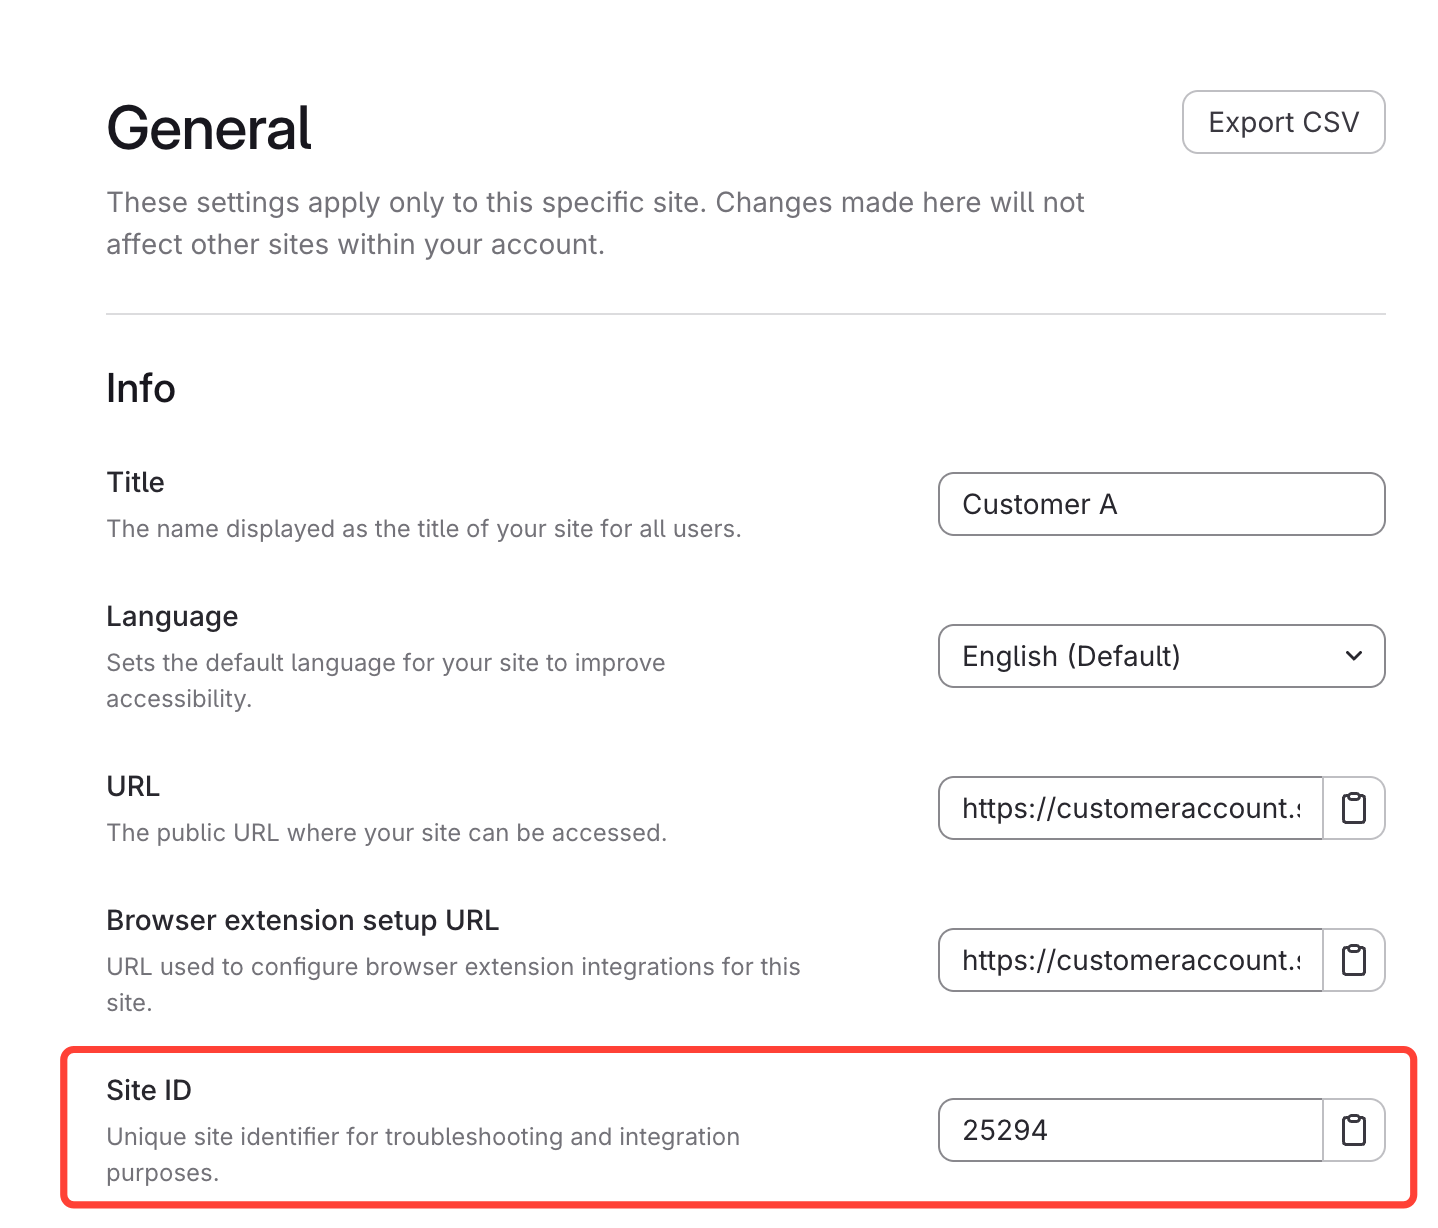Copy the site URL to clipboard

pyautogui.click(x=1353, y=808)
